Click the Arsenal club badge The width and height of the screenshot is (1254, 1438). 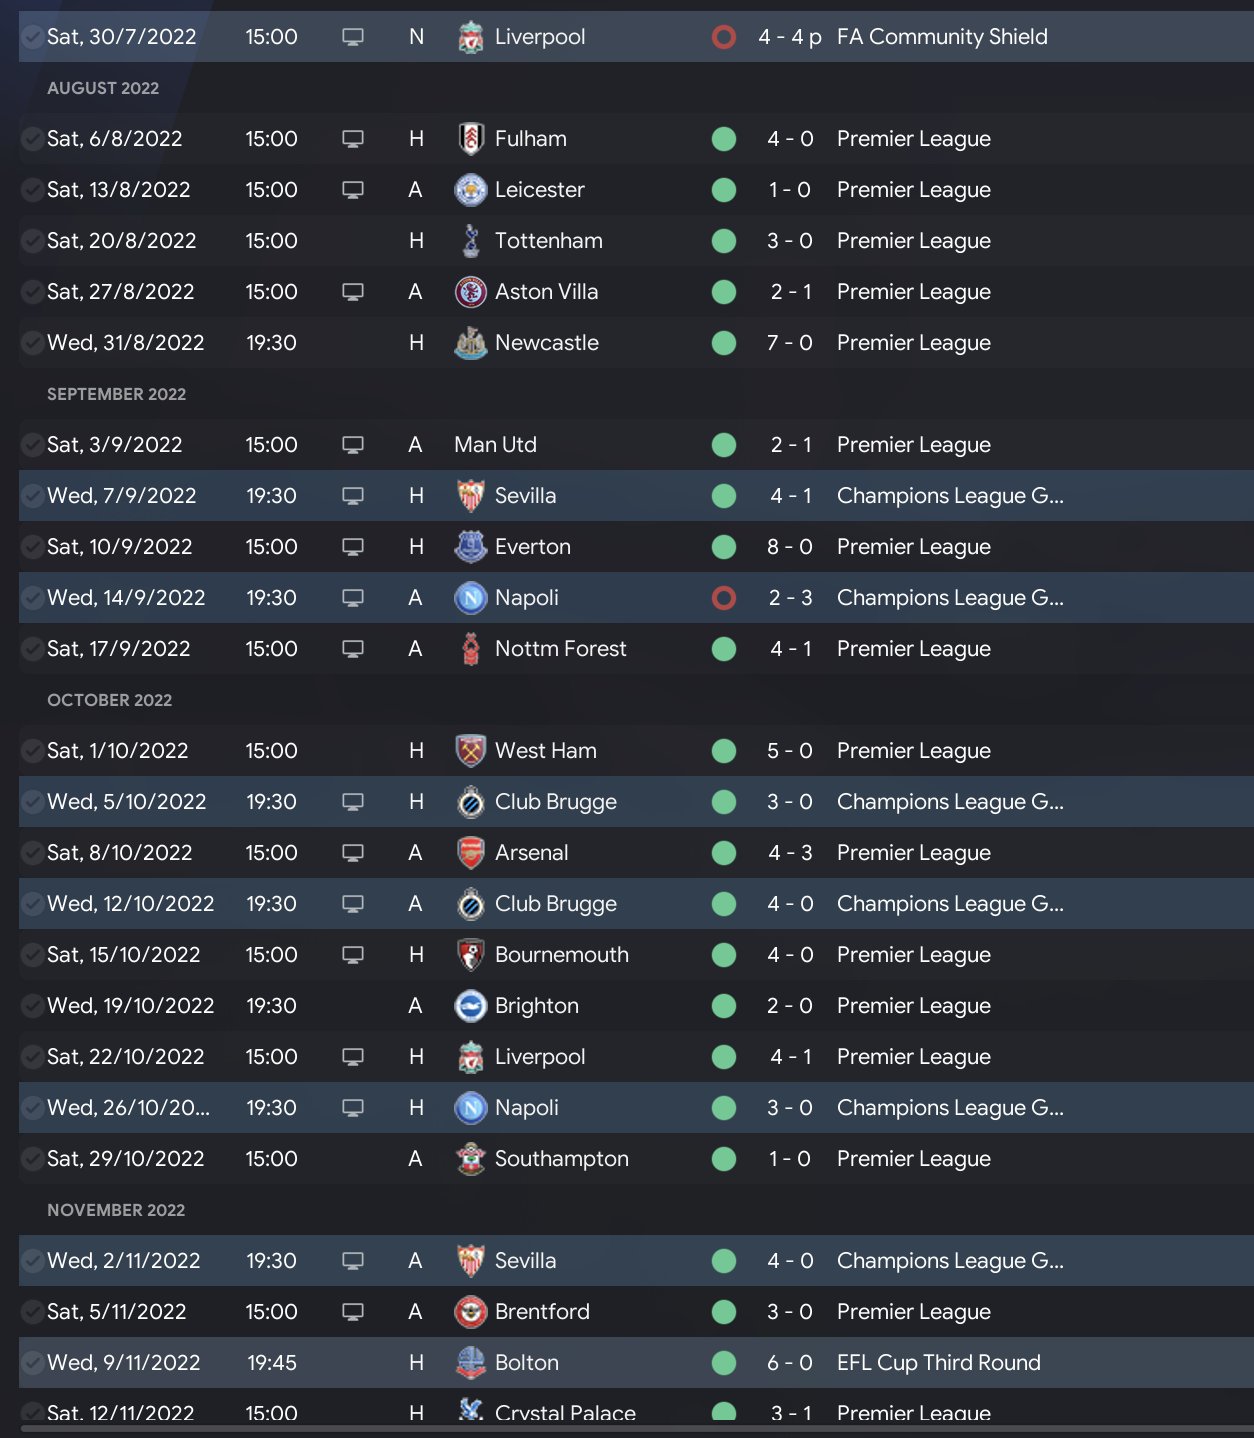coord(470,853)
